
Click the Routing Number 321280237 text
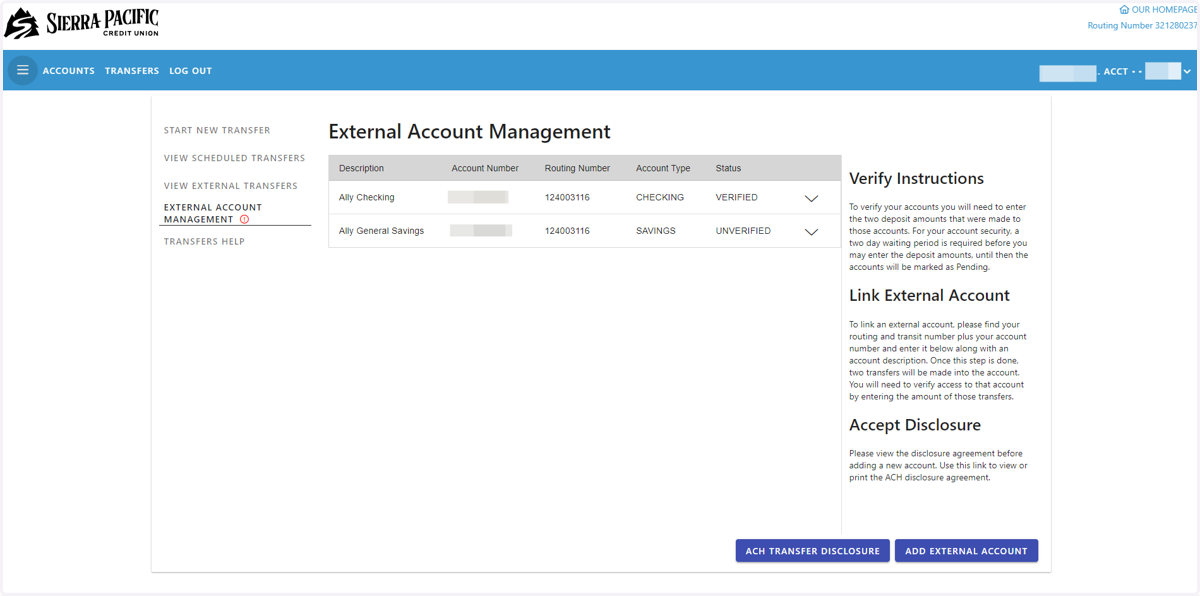tap(1142, 26)
